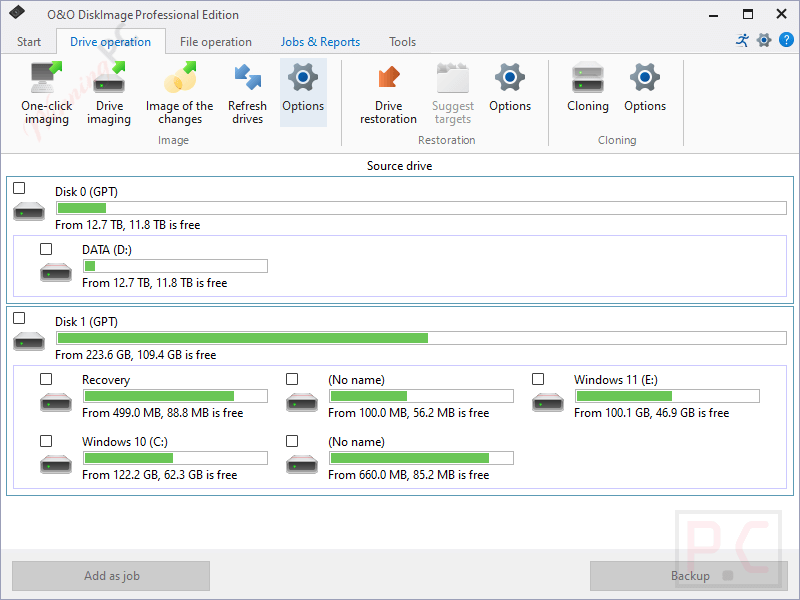The width and height of the screenshot is (800, 600).
Task: Open the Tools tab
Action: (402, 42)
